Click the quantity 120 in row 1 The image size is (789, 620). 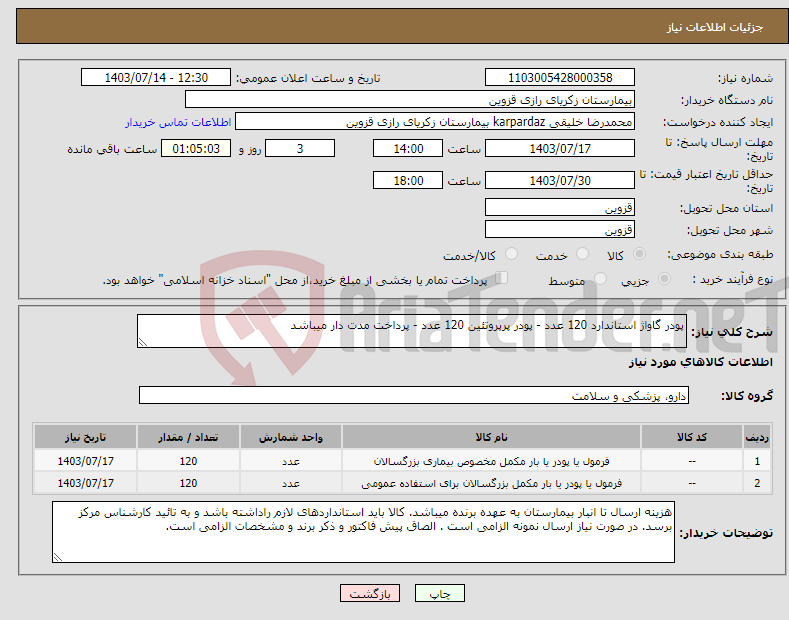tap(188, 461)
